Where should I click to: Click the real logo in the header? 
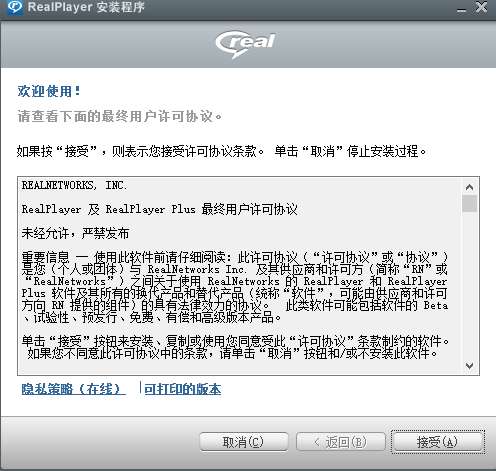245,44
